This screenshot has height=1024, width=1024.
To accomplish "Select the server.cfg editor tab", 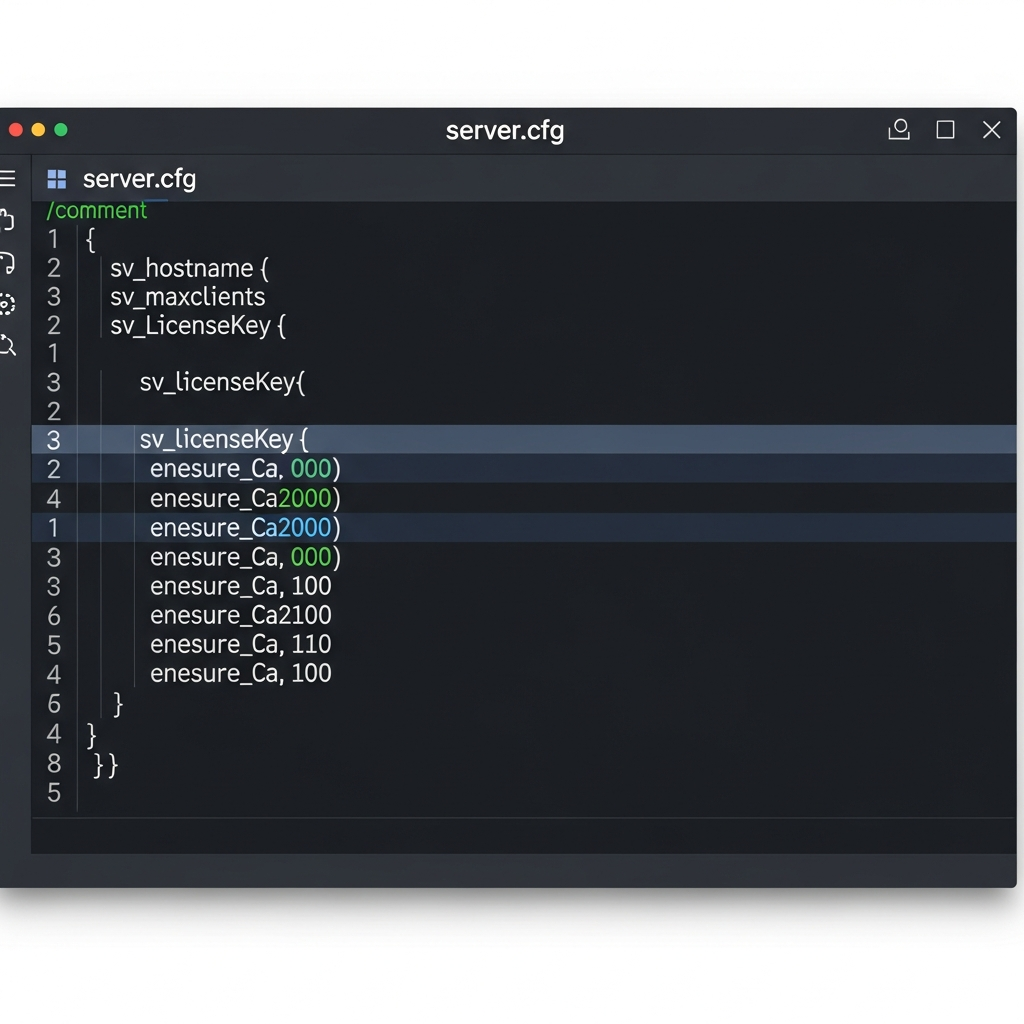I will click(x=122, y=179).
